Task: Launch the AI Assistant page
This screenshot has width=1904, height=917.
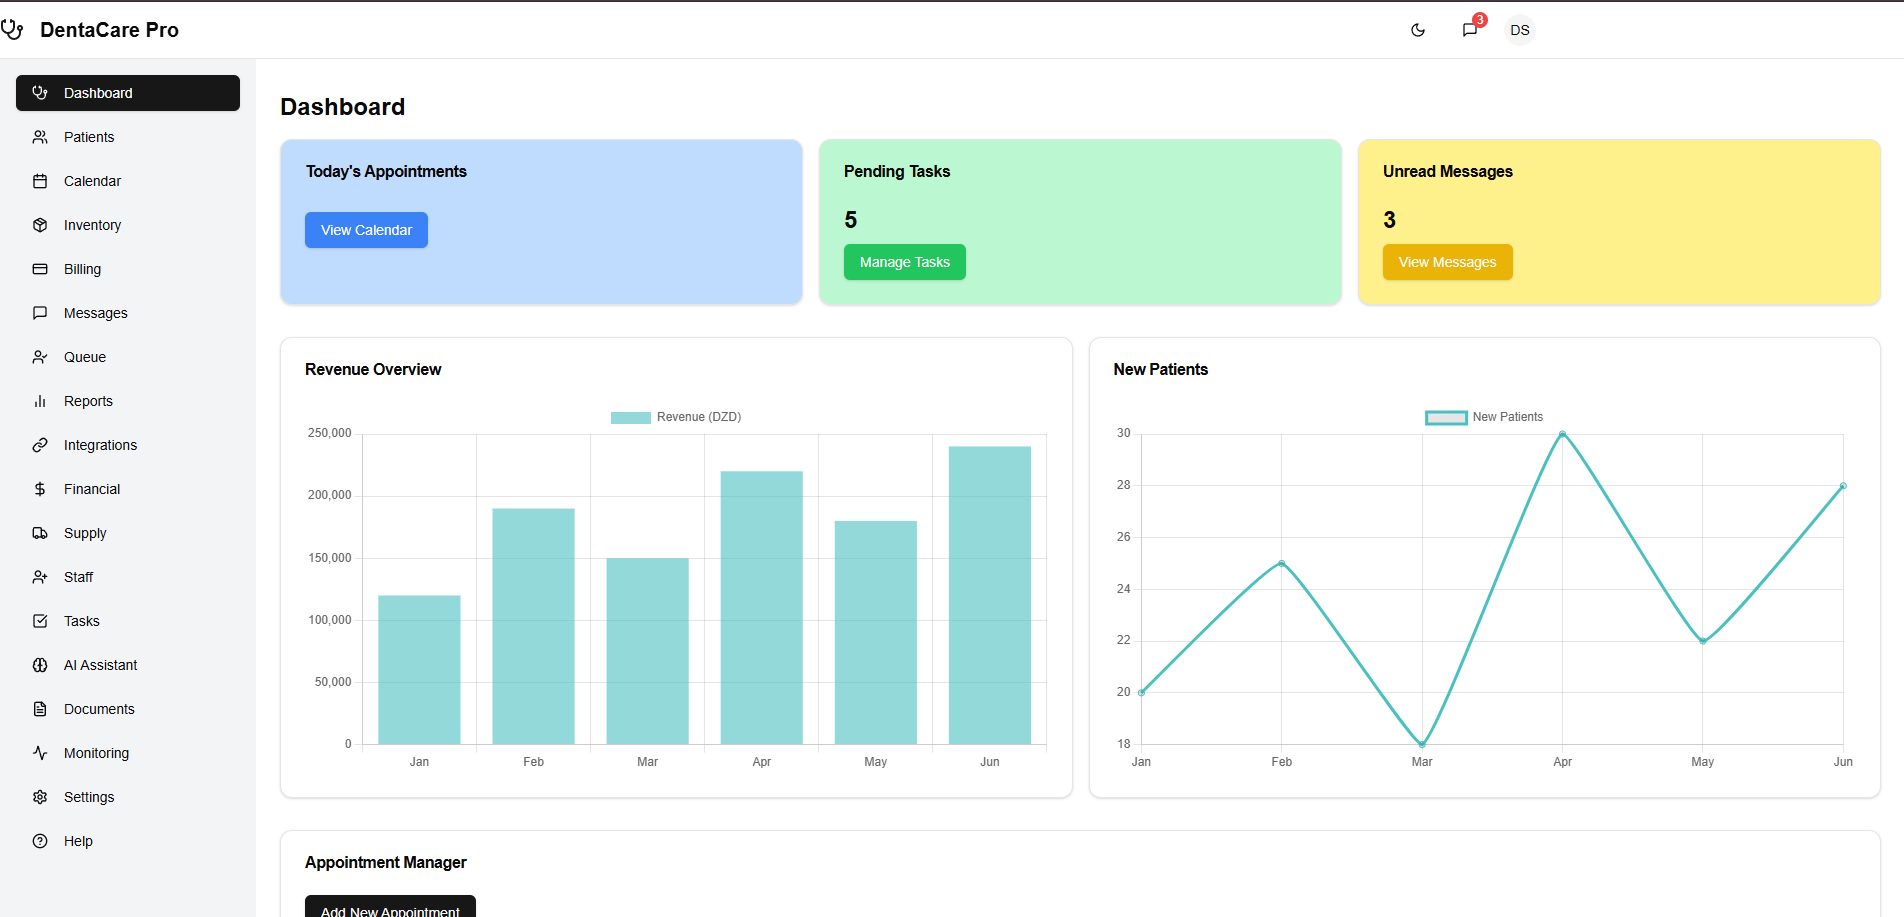Action: point(128,665)
